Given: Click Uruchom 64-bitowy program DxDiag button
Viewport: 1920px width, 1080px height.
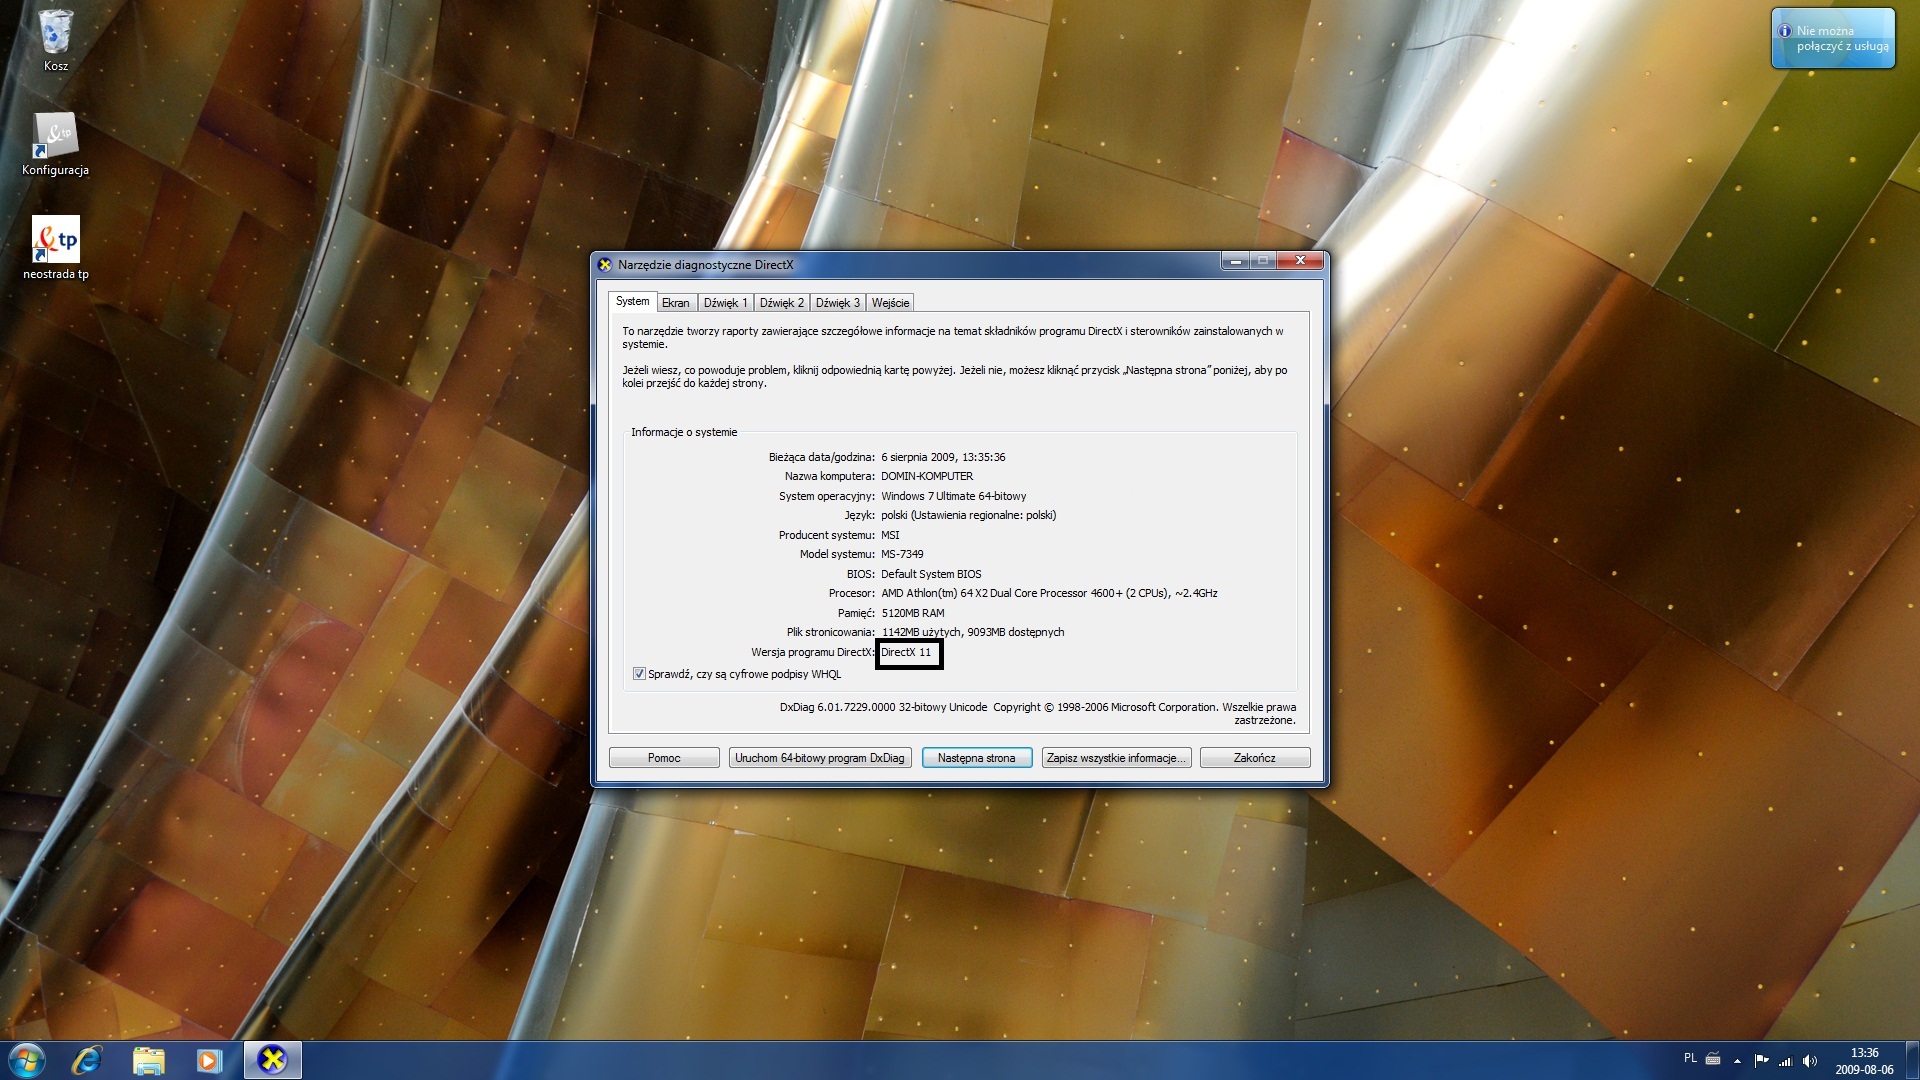Looking at the screenshot, I should (819, 758).
